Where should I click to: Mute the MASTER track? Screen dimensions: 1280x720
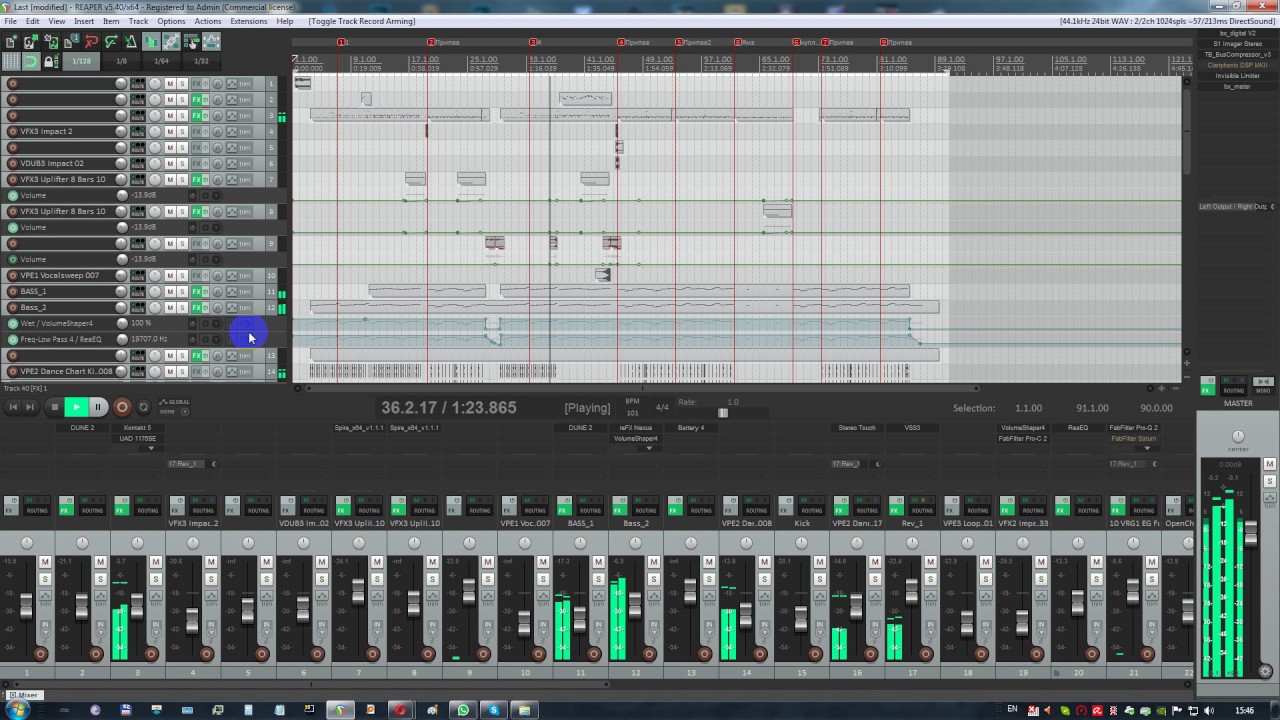1270,464
